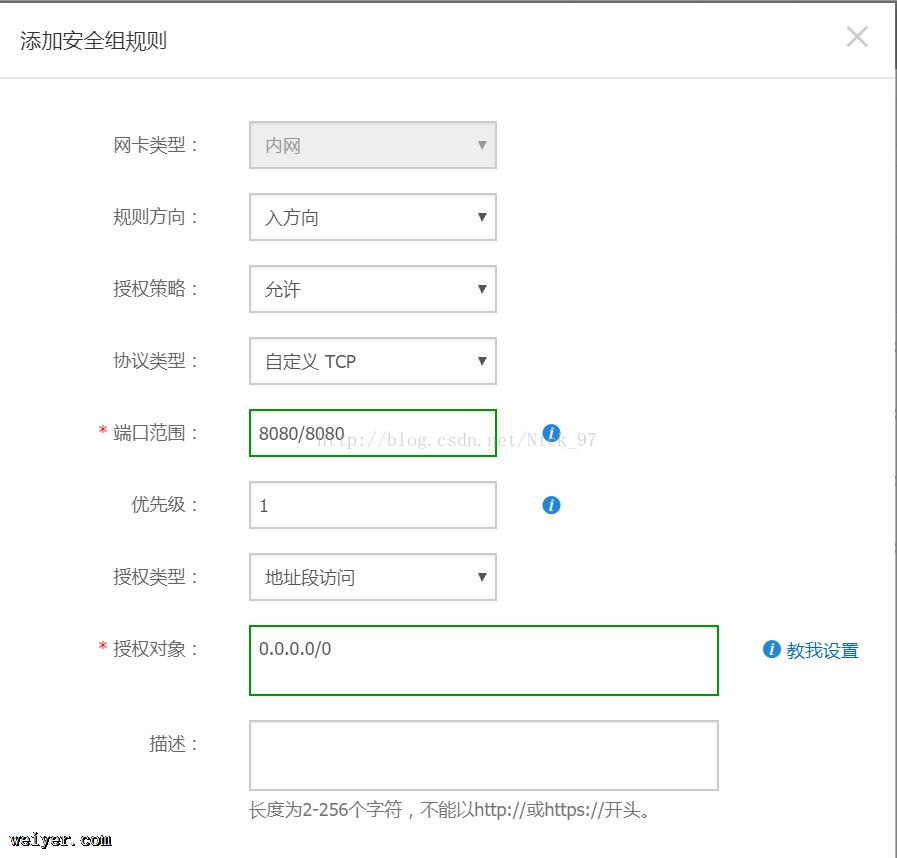Close the 添加安全组规则 dialog

pyautogui.click(x=857, y=38)
